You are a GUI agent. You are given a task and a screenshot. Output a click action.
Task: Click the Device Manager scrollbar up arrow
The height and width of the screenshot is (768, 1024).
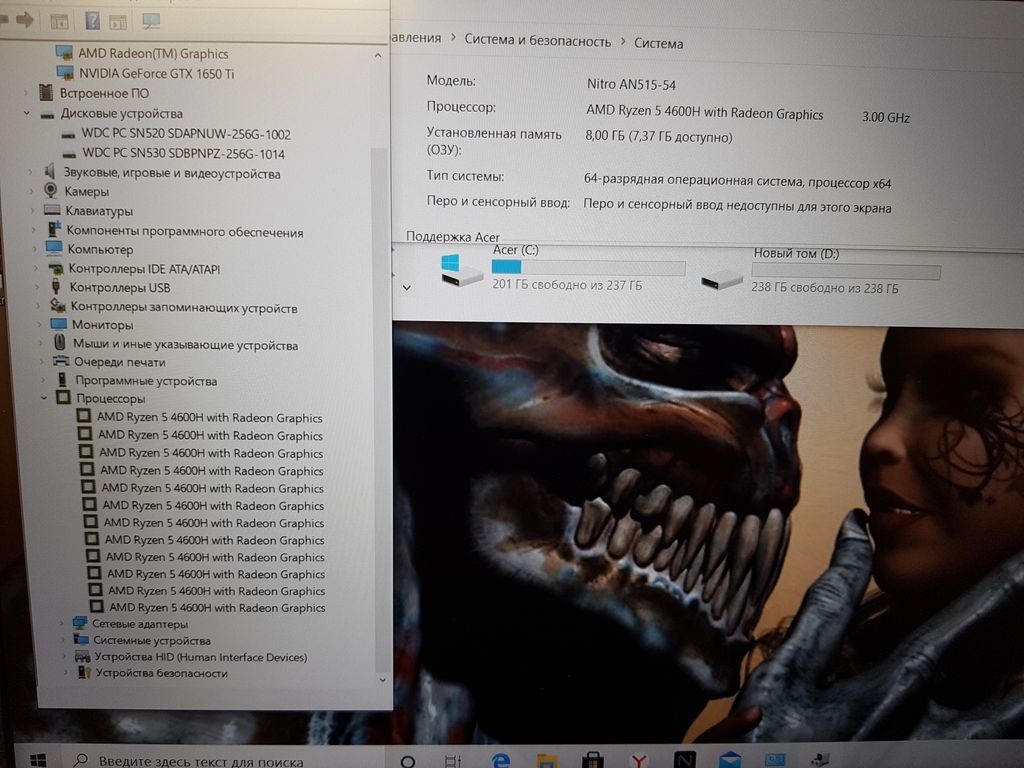pos(378,56)
